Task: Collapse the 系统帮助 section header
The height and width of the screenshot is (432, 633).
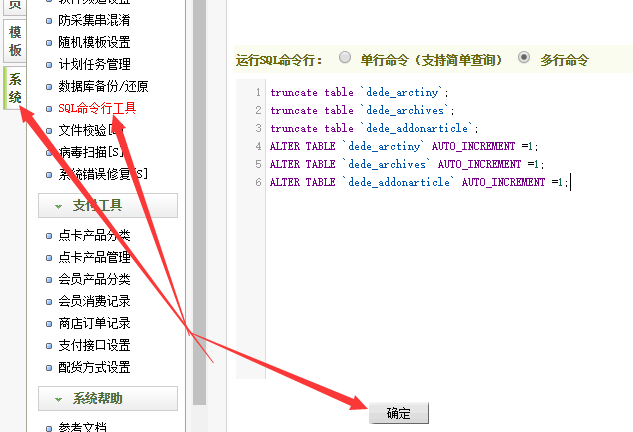Action: 108,398
